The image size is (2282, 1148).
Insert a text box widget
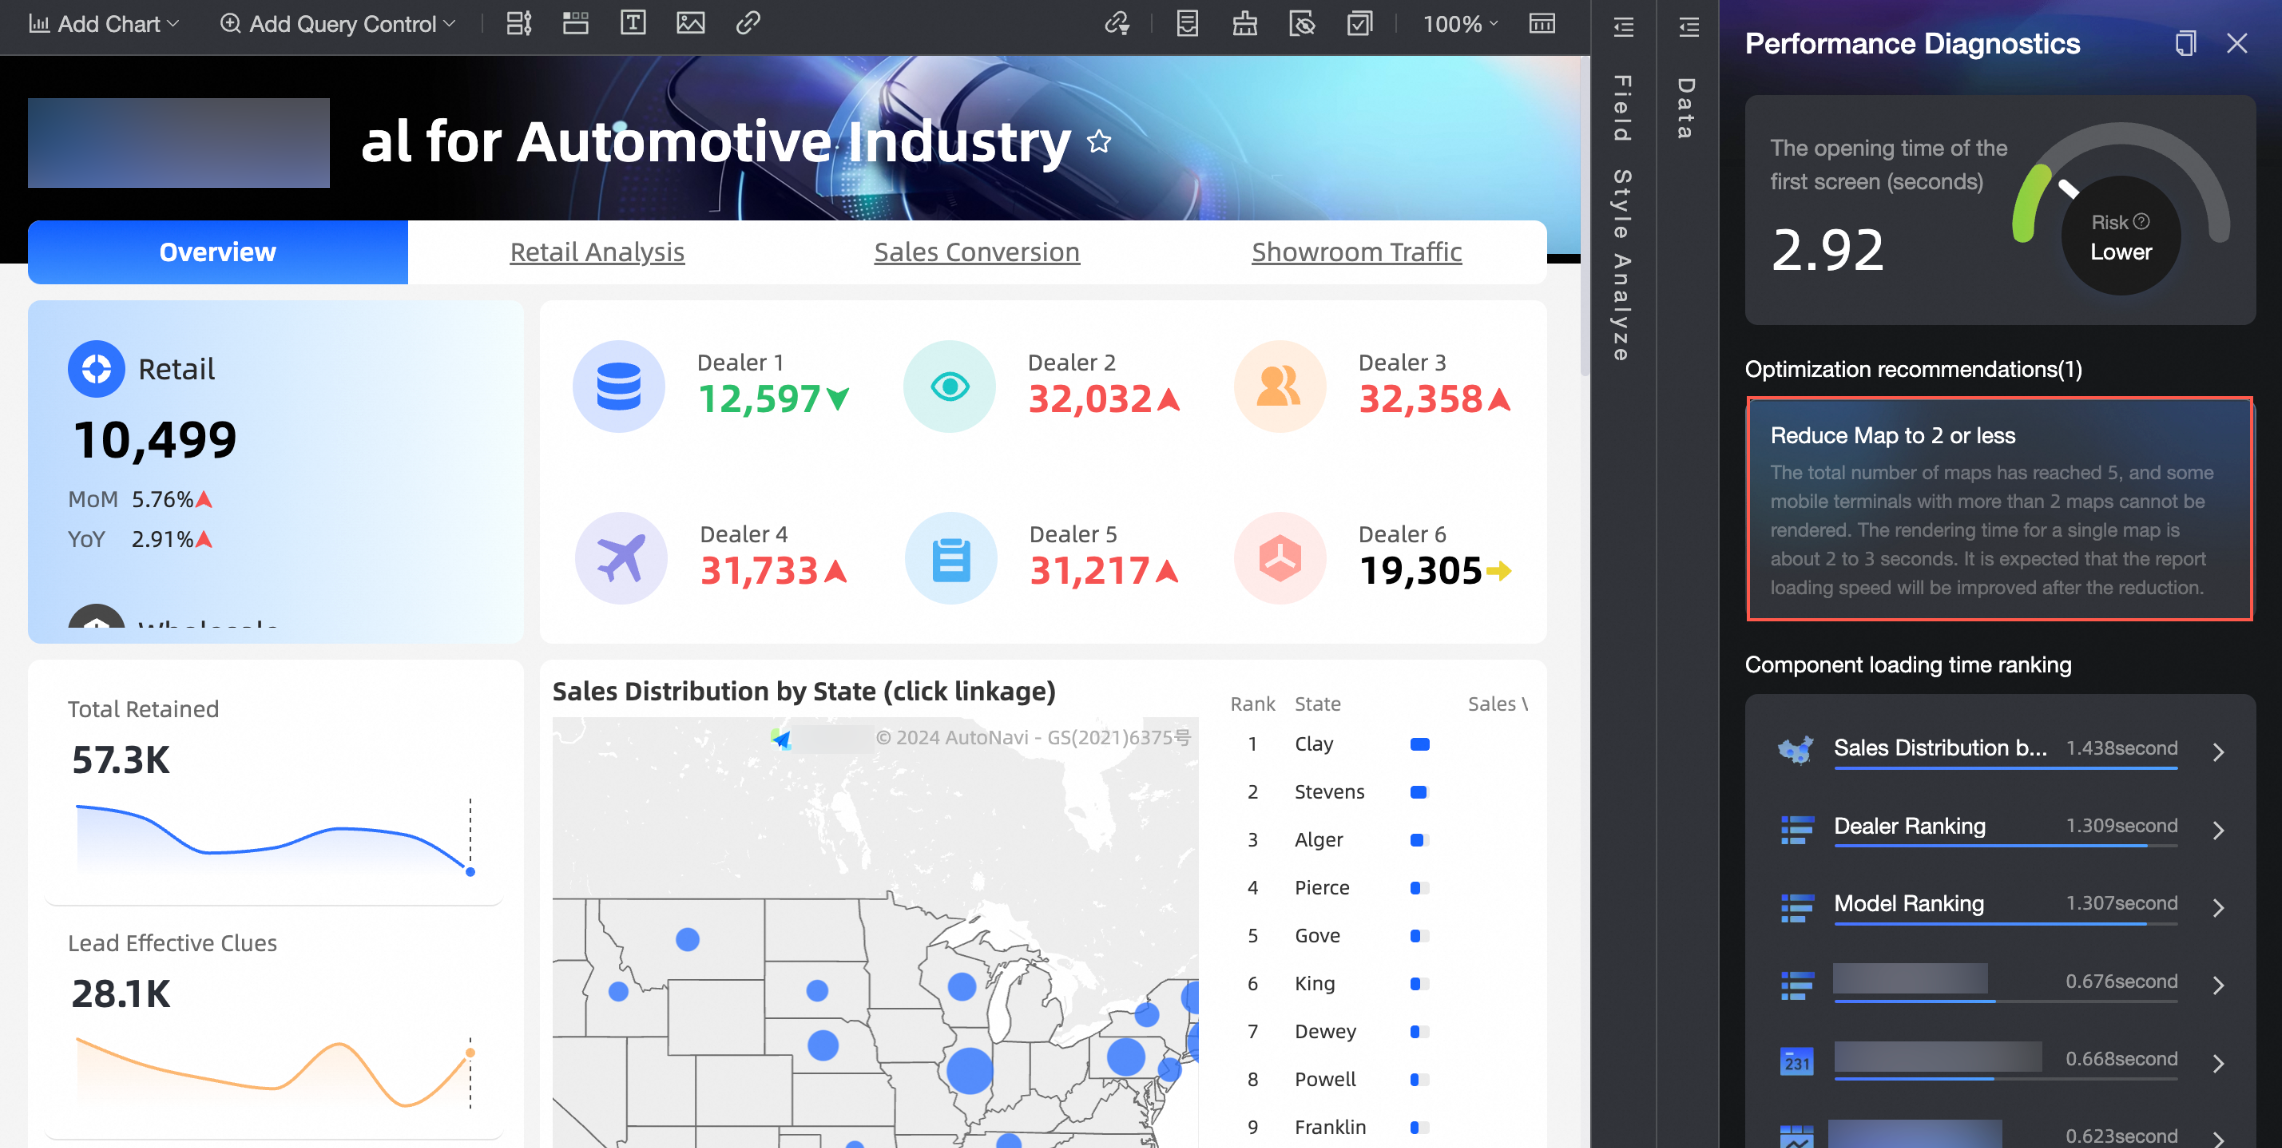click(x=633, y=23)
